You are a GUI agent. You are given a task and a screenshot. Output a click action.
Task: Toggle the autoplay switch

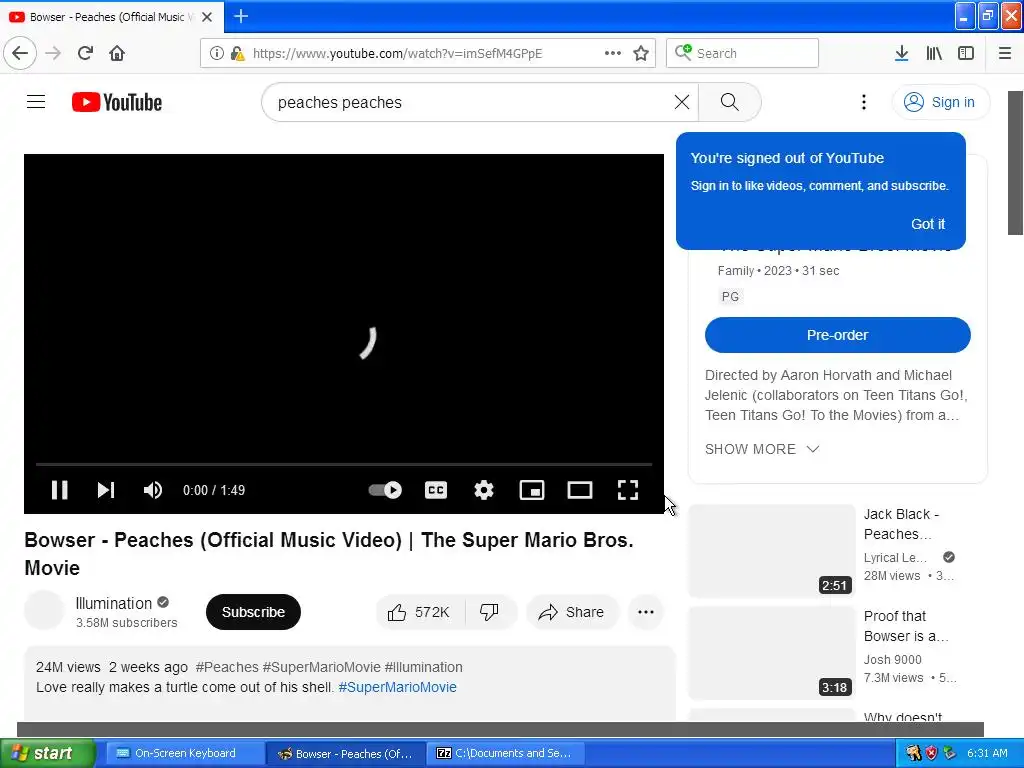(385, 490)
